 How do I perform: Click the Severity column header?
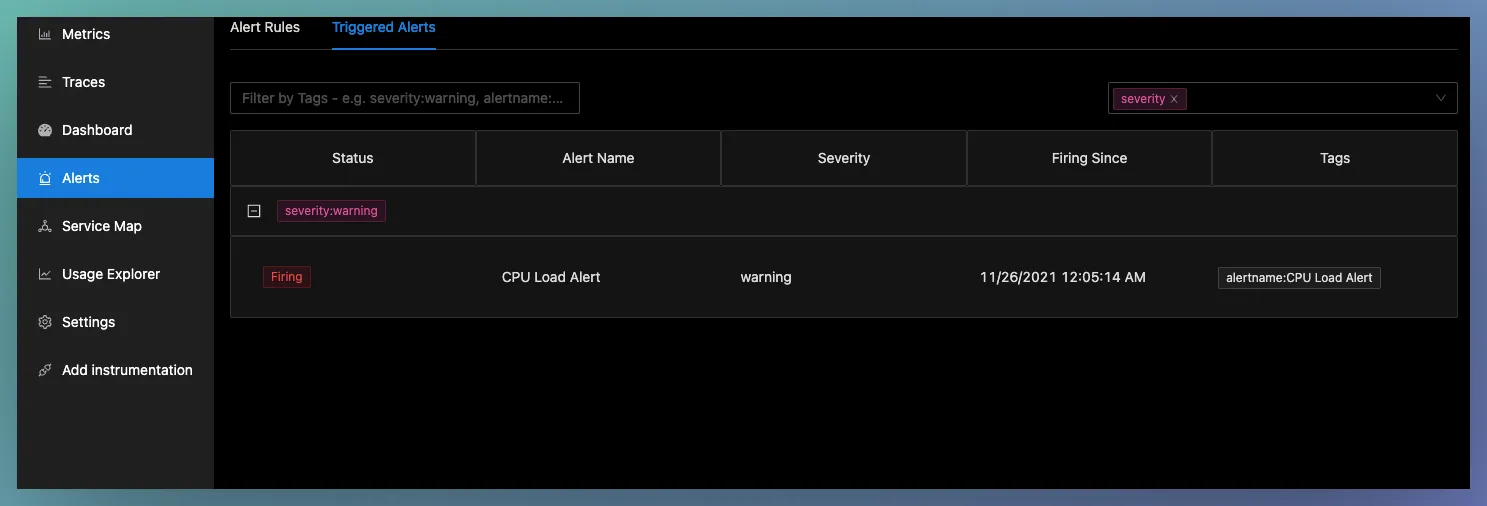click(x=844, y=158)
